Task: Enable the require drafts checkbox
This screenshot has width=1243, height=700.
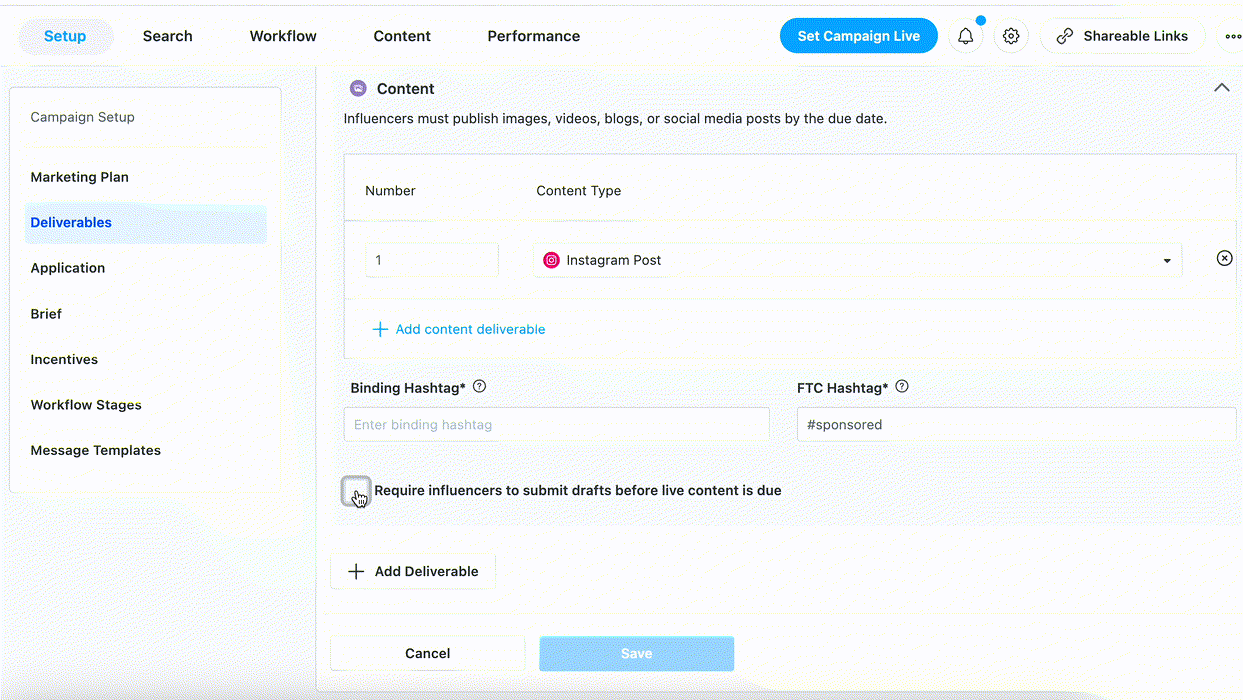Action: click(x=356, y=490)
